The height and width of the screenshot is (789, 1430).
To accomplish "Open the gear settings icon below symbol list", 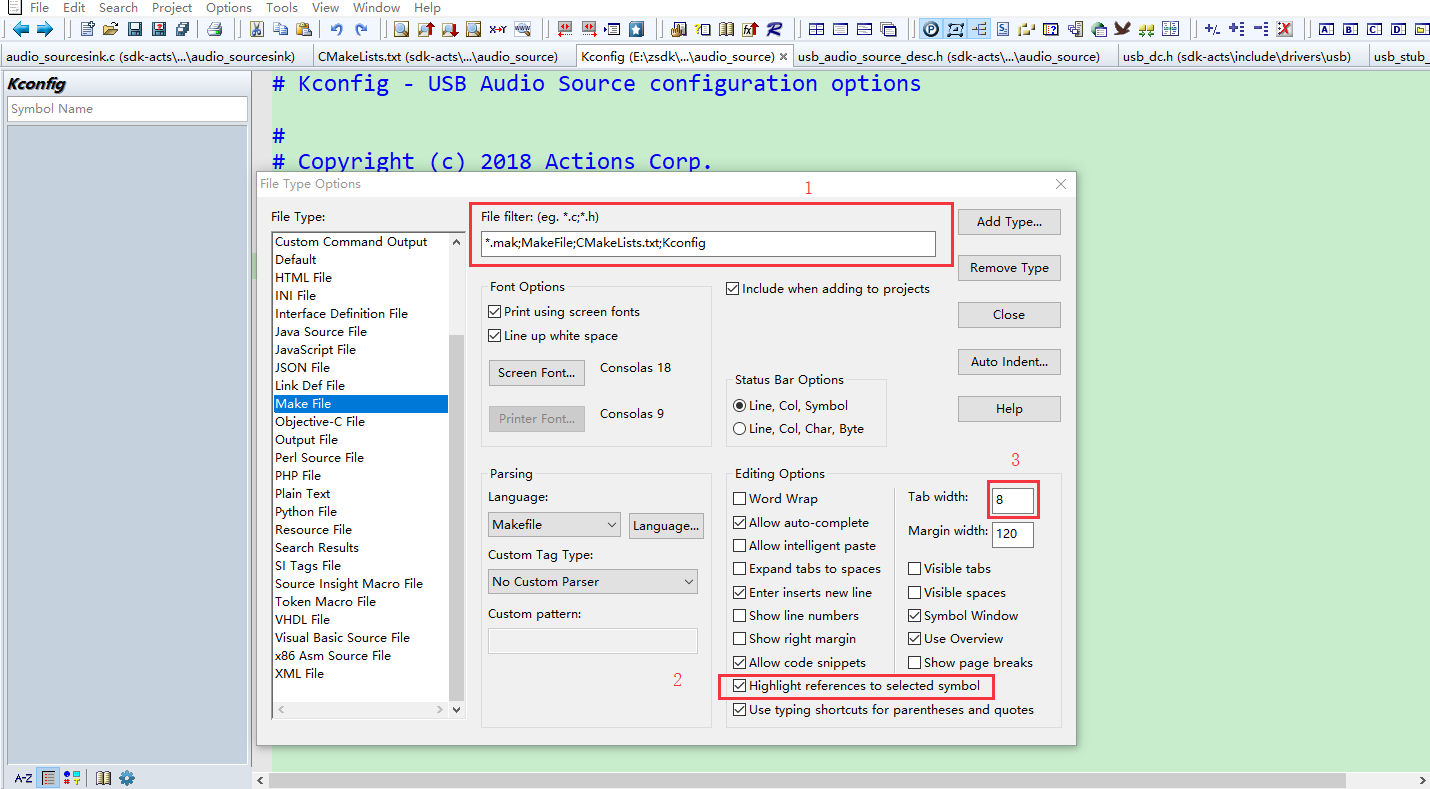I will 125,777.
